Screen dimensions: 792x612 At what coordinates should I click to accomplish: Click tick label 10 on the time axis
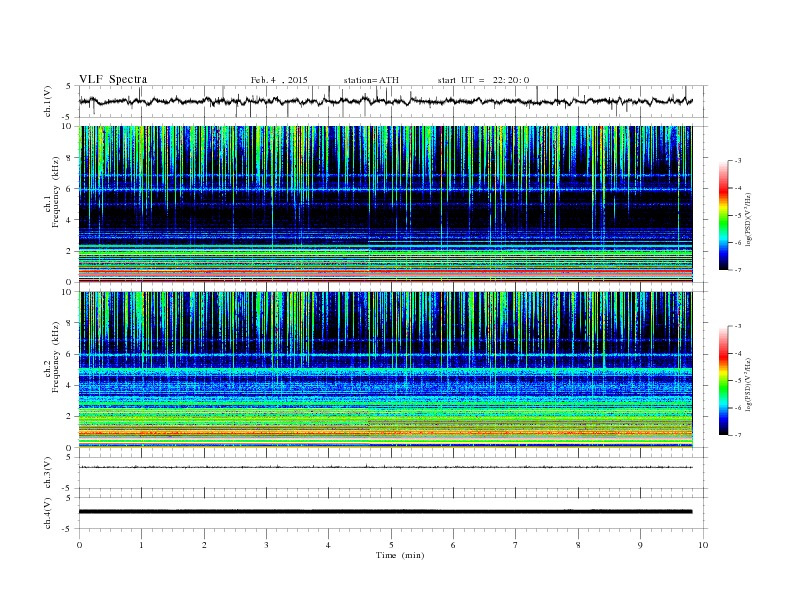coord(703,545)
